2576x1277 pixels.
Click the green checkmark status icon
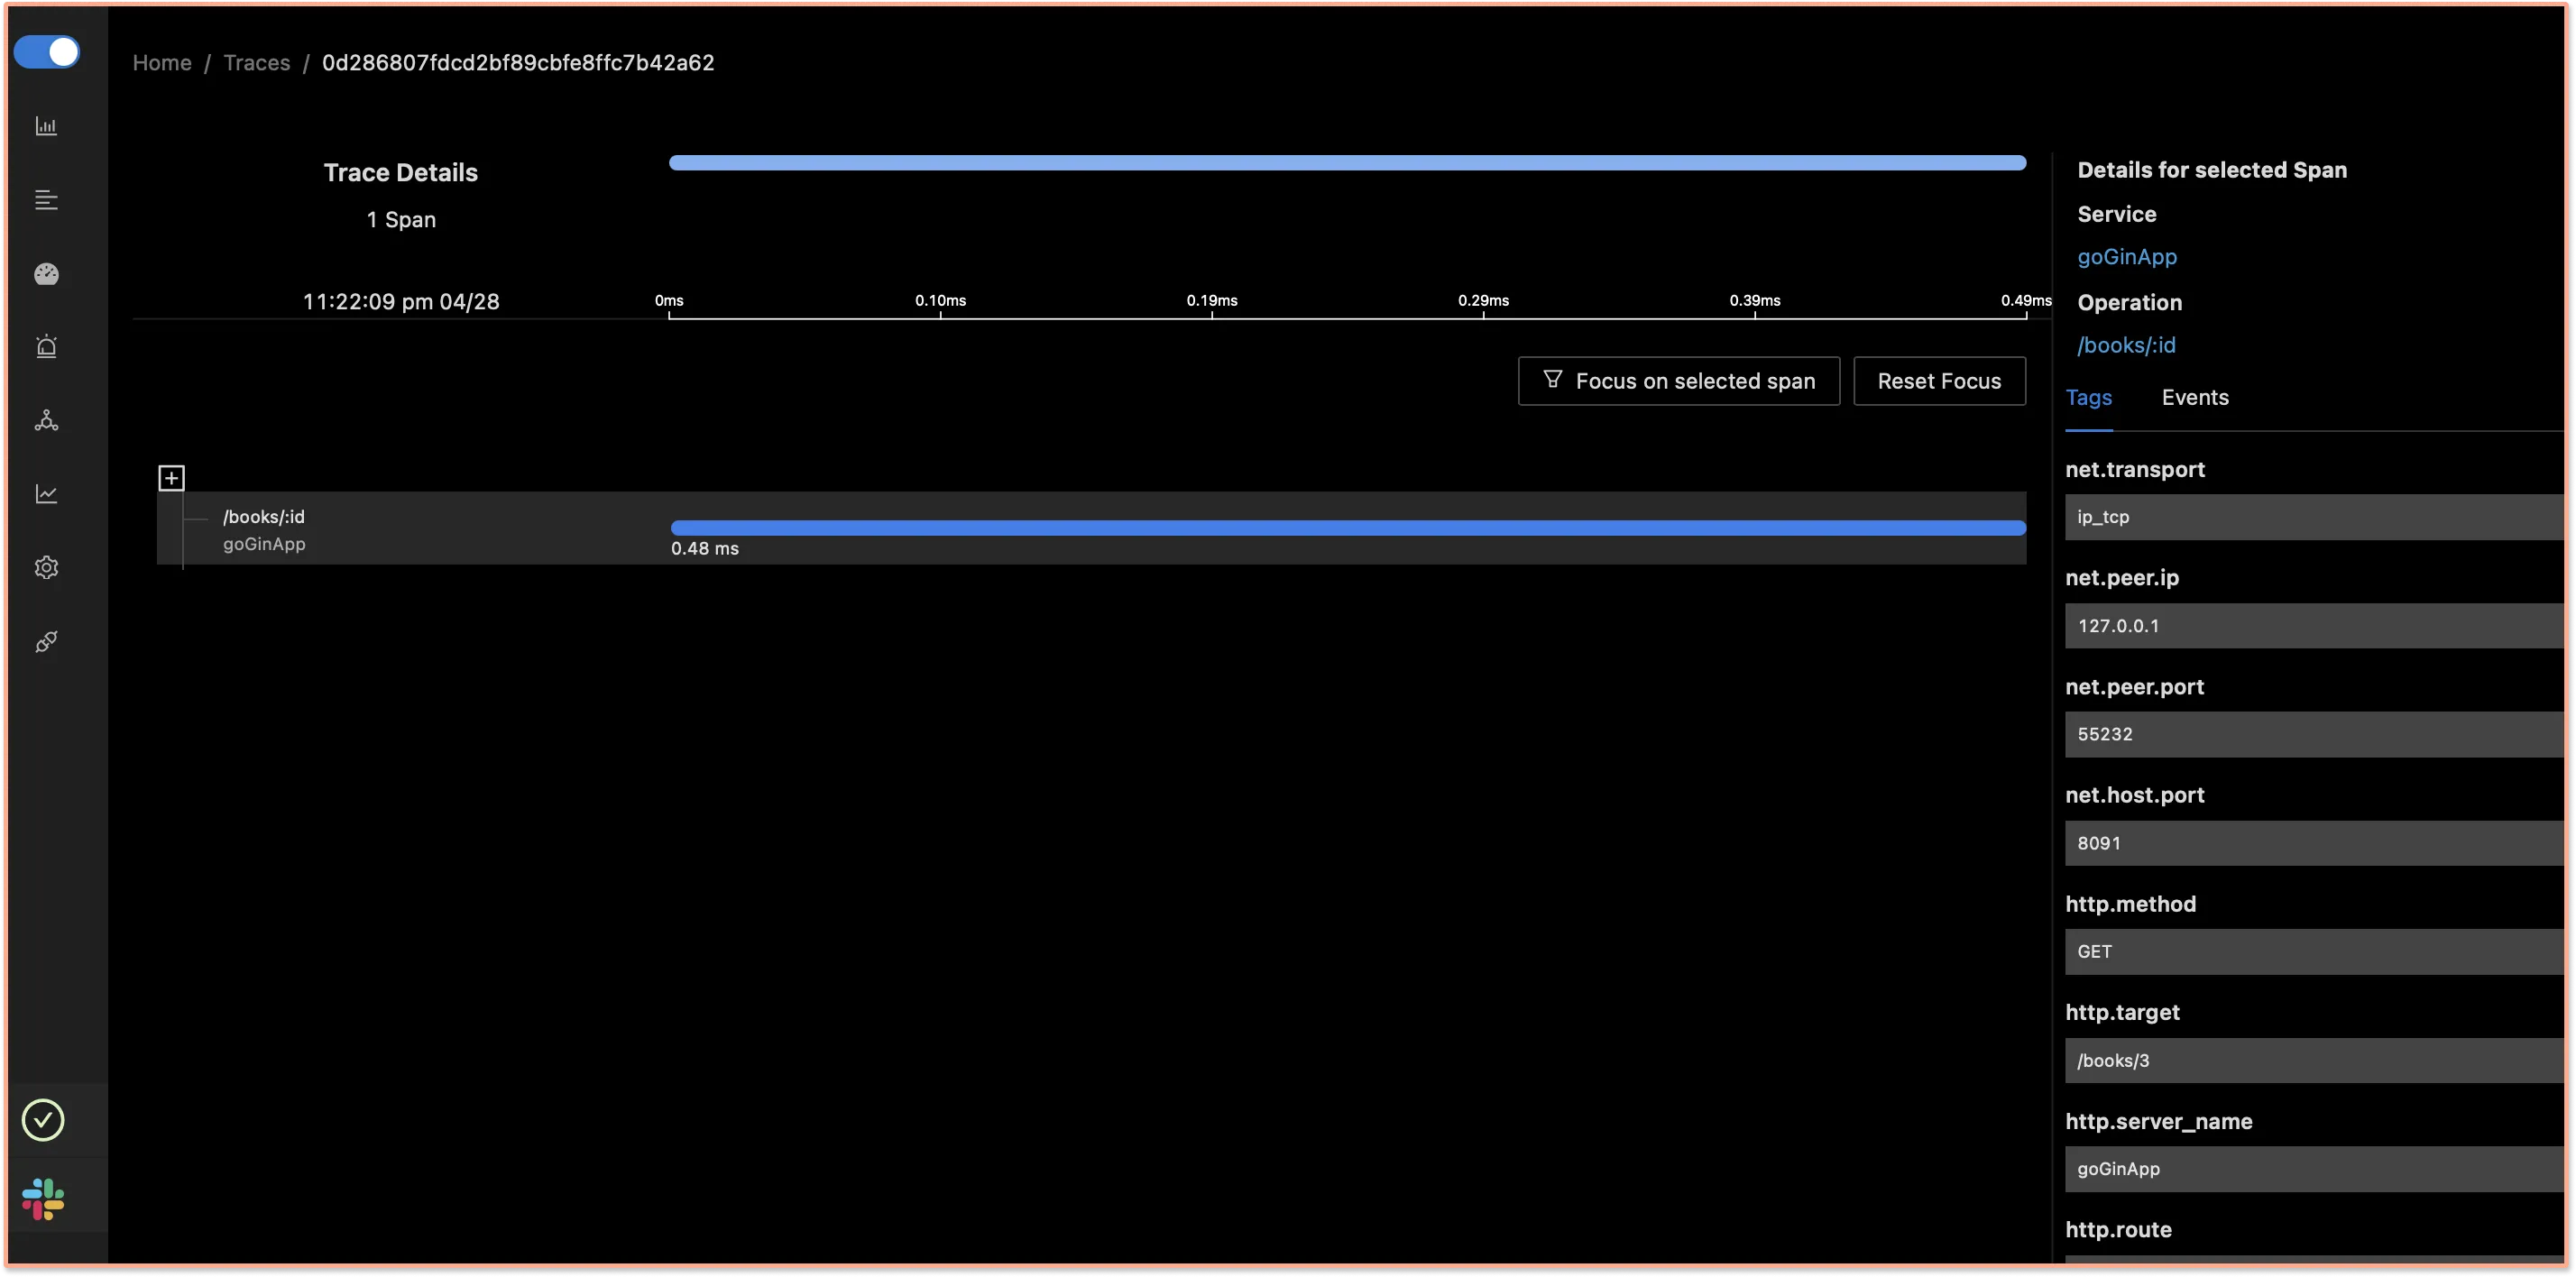[x=43, y=1120]
